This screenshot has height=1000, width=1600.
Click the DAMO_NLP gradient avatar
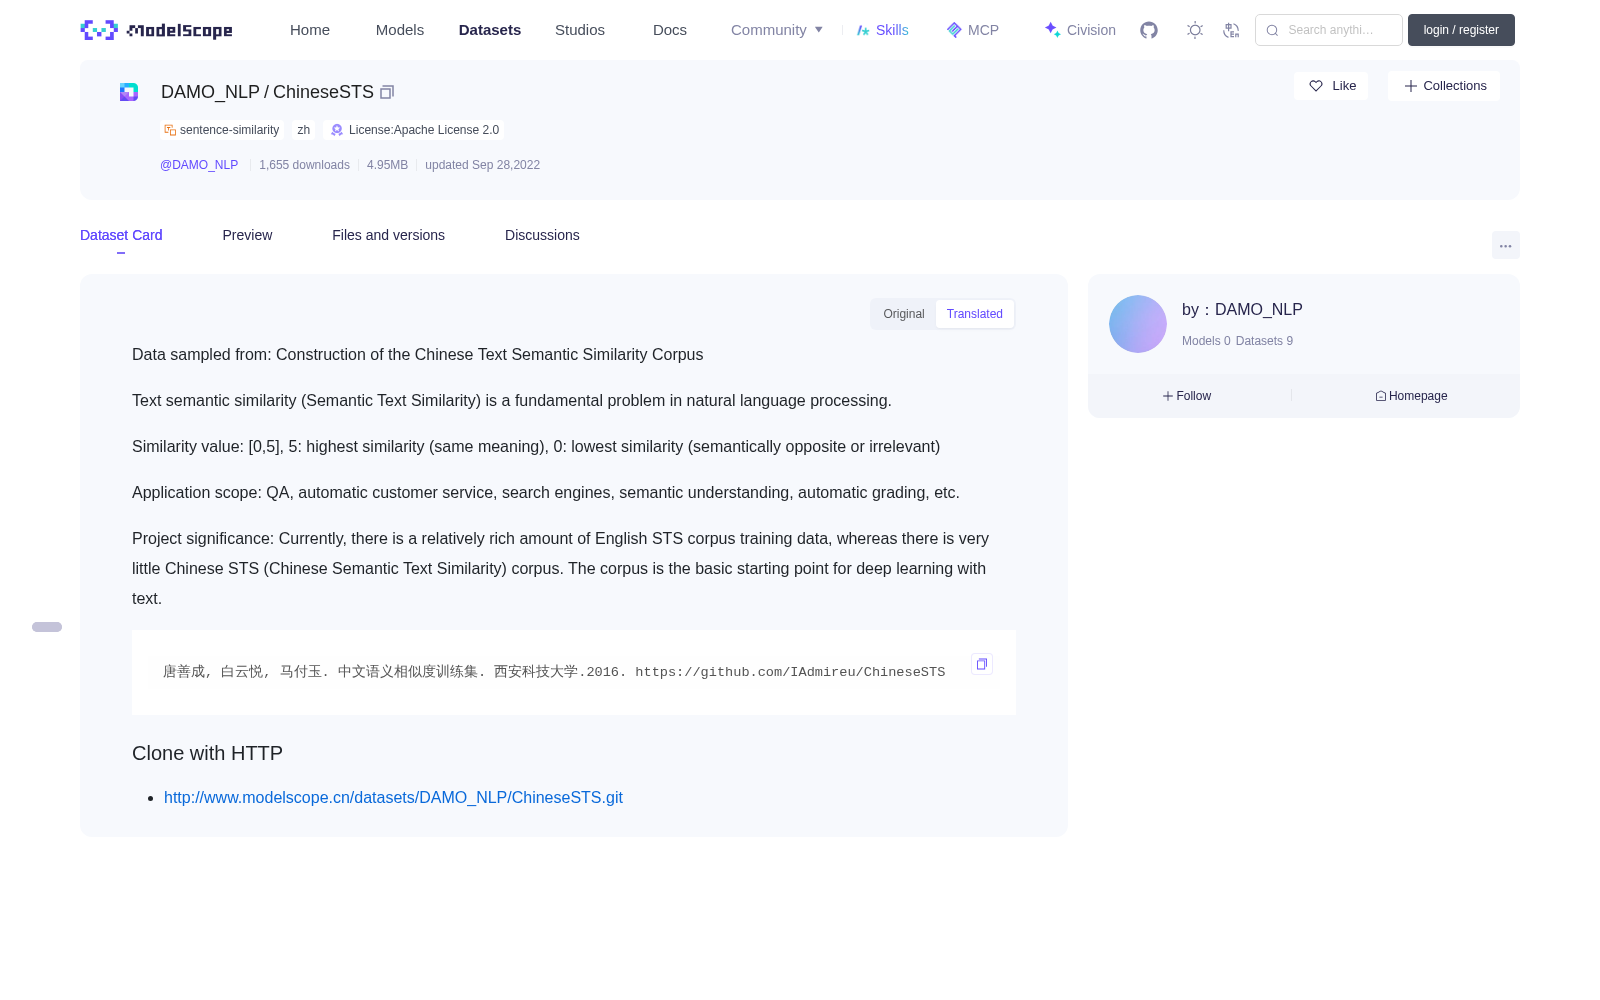point(1138,324)
